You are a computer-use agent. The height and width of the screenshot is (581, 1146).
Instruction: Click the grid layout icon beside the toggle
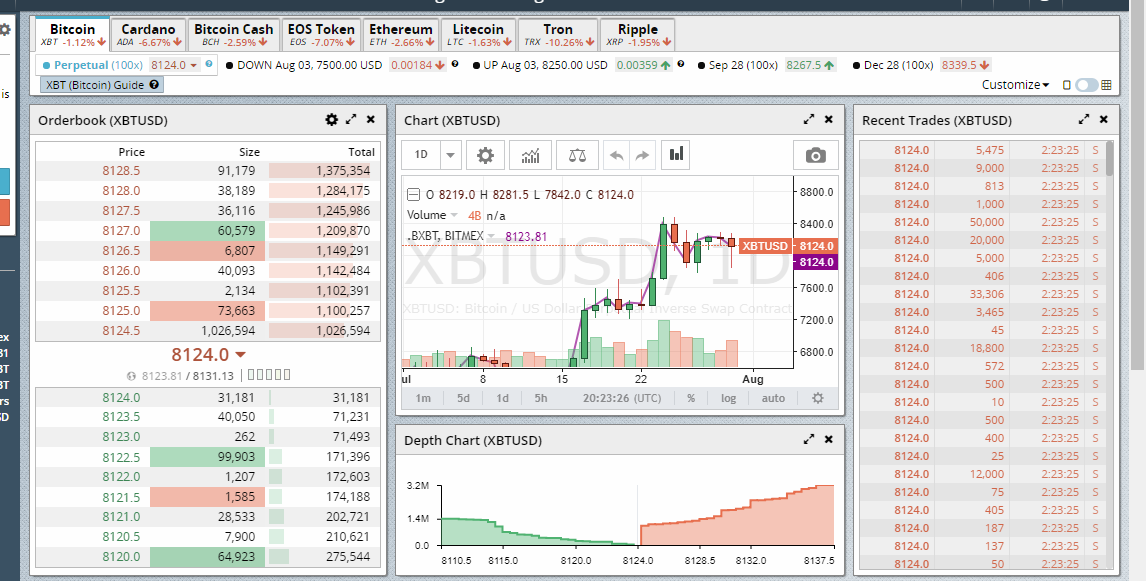coord(1106,86)
